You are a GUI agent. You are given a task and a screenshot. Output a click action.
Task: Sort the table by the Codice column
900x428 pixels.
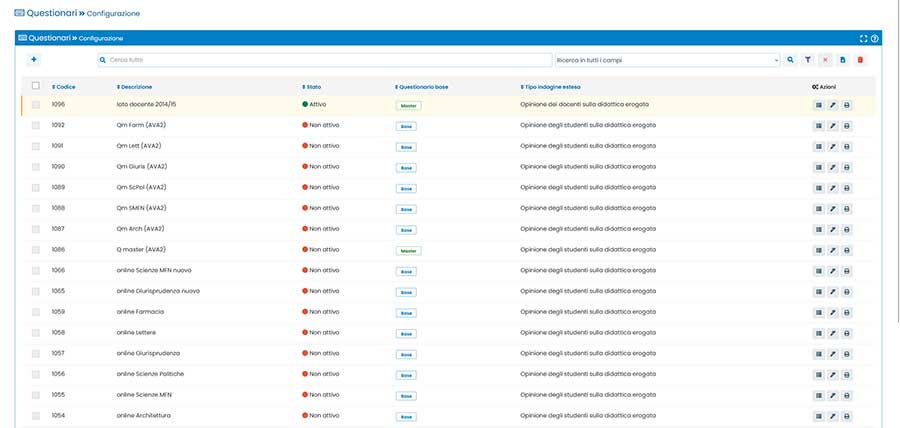(64, 87)
